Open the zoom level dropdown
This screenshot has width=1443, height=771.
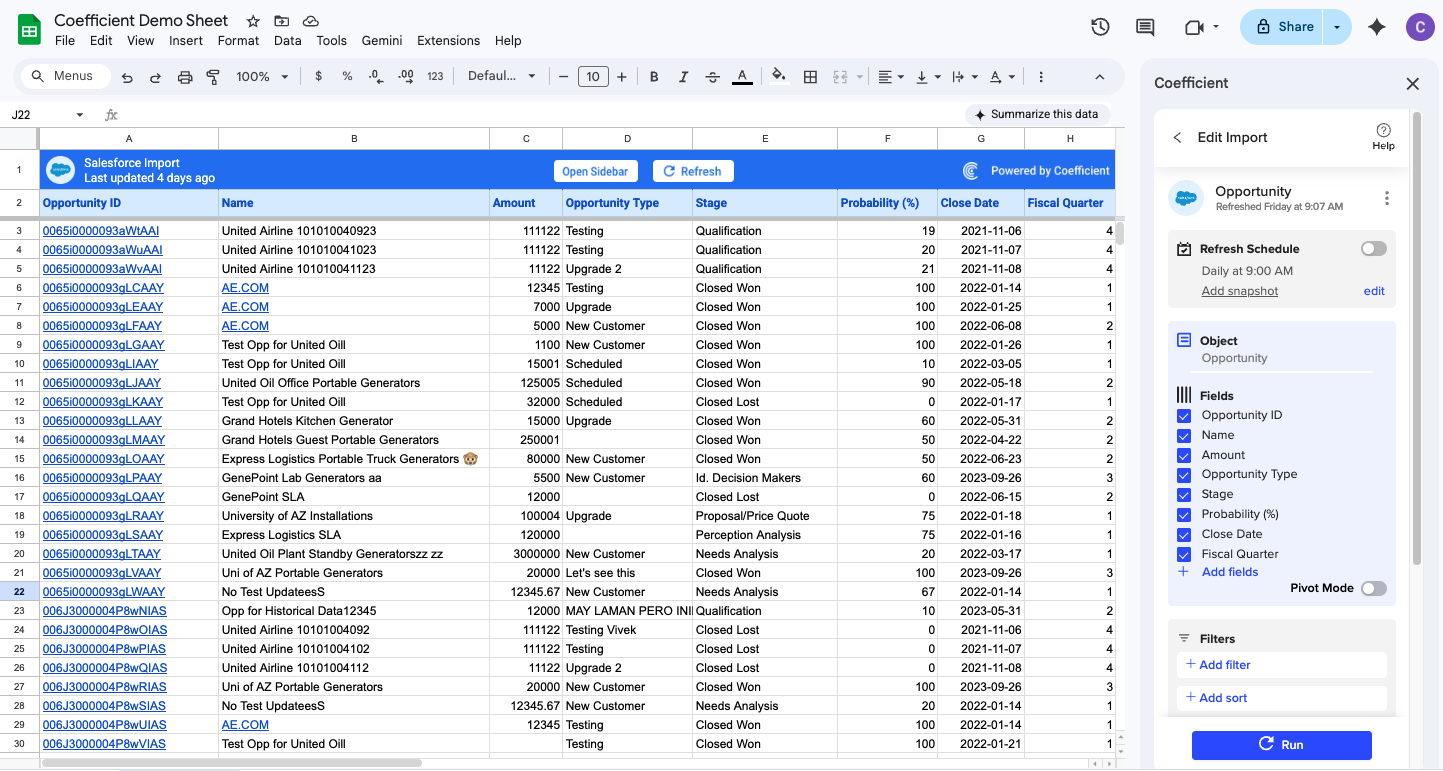265,75
